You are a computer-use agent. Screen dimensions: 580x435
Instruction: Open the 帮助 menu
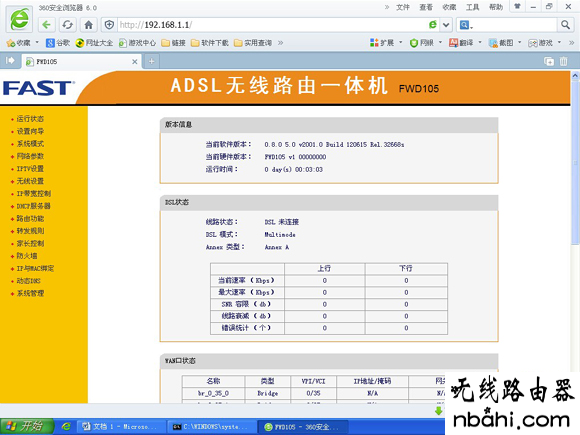tap(496, 7)
